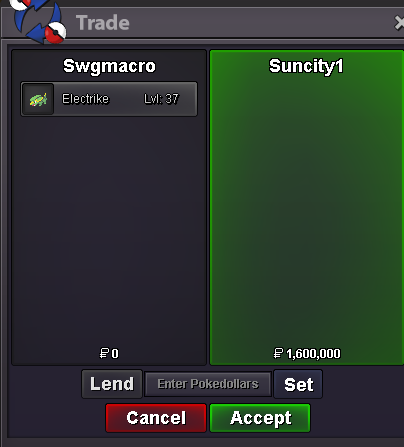The height and width of the screenshot is (447, 404).
Task: Click the red Pokeball in the Trade logo
Action: click(55, 33)
